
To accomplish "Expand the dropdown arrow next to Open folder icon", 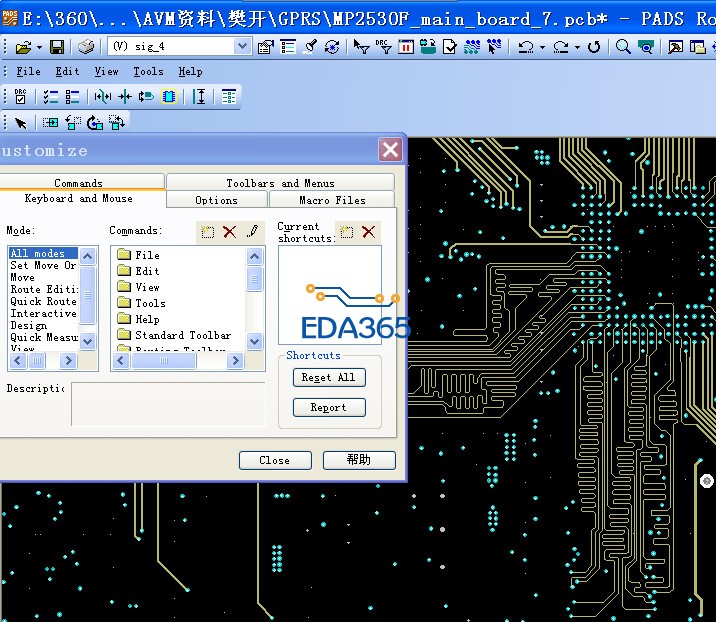I will tap(38, 47).
